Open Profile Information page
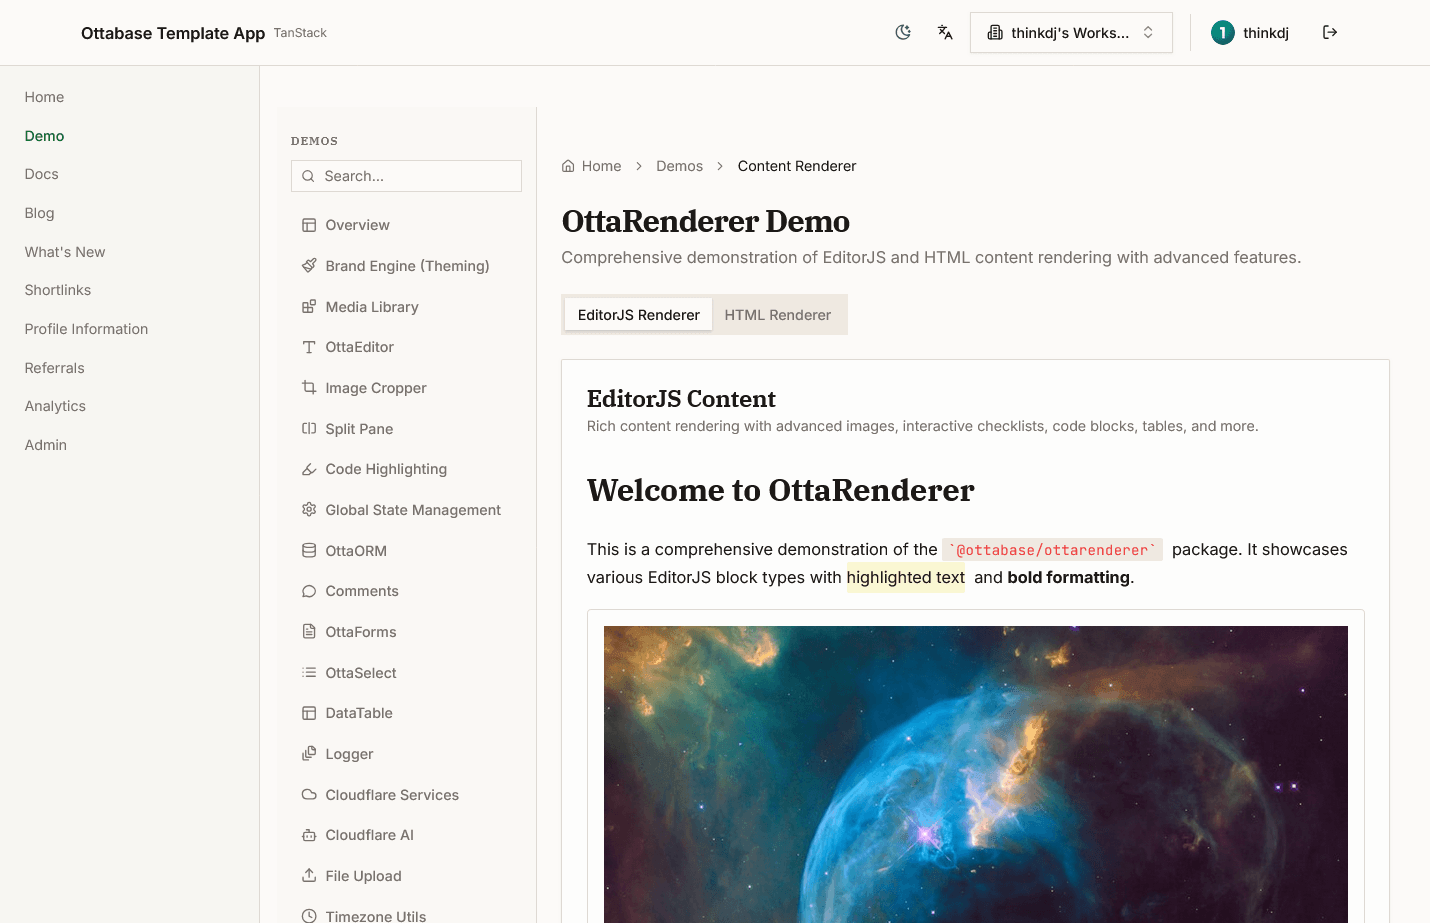Viewport: 1430px width, 923px height. pyautogui.click(x=86, y=329)
